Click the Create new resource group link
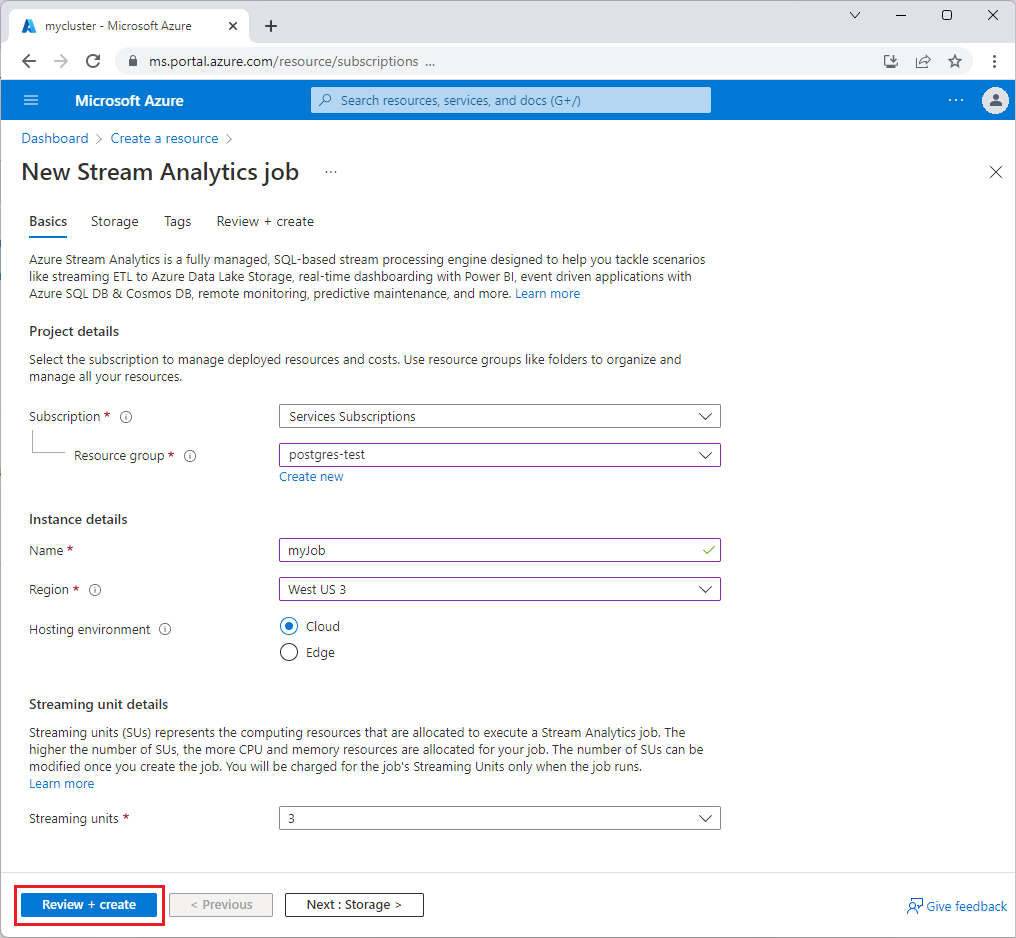Screen dimensions: 1016x938 coord(311,476)
